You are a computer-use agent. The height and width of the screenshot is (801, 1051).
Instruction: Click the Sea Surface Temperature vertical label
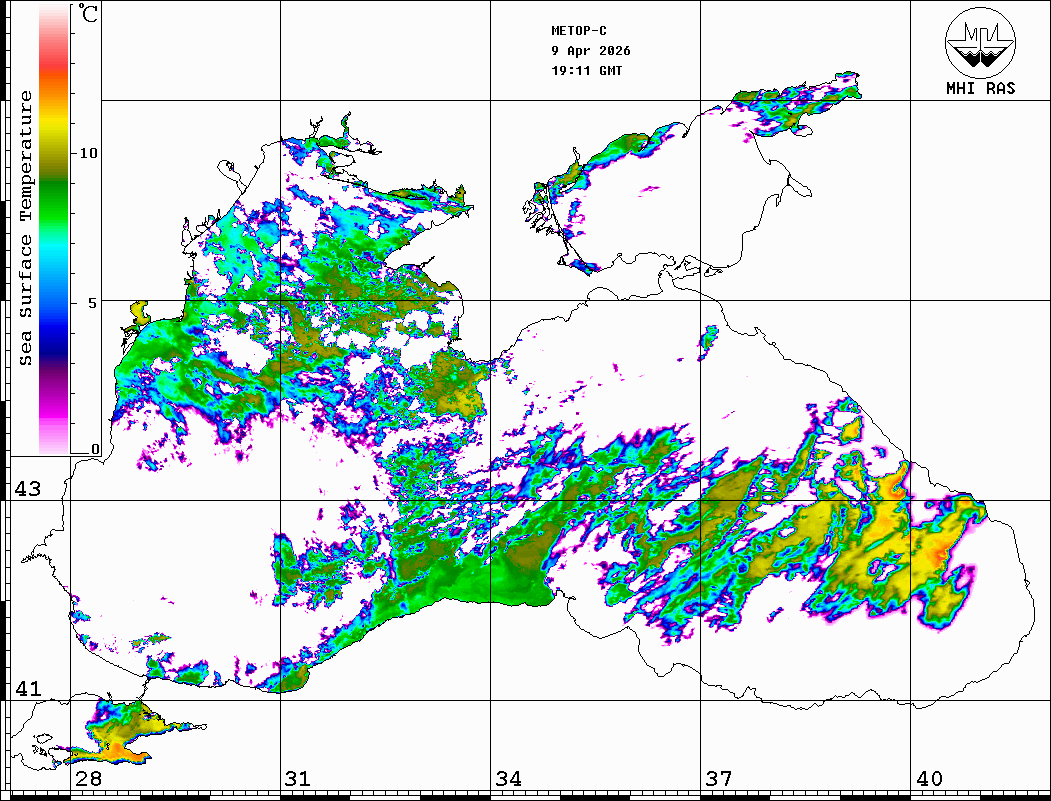coord(26,228)
